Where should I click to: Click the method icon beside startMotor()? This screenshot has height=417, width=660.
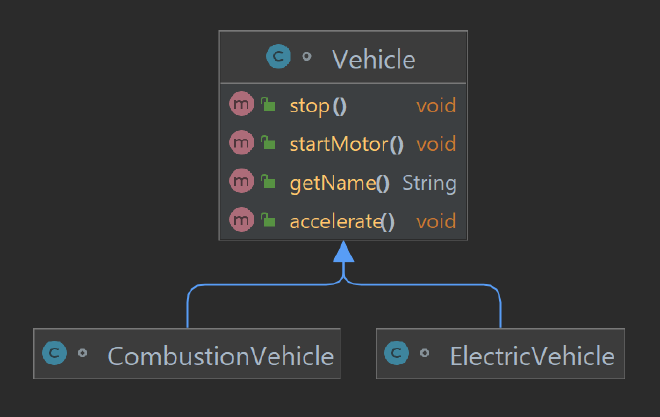(x=242, y=142)
